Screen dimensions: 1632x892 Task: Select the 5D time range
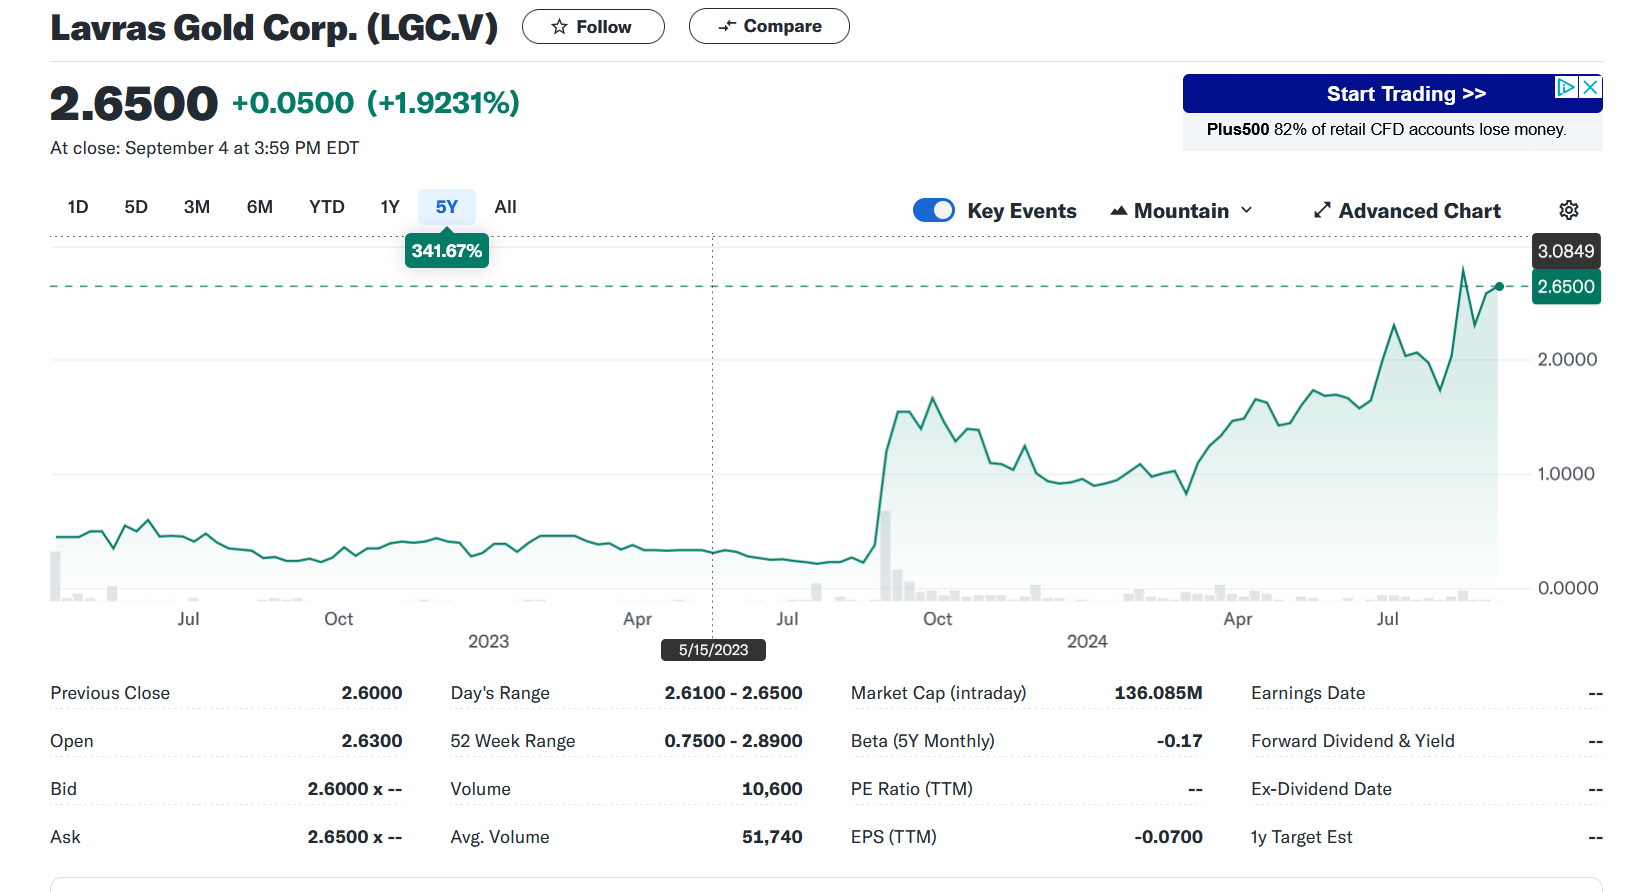click(x=136, y=207)
